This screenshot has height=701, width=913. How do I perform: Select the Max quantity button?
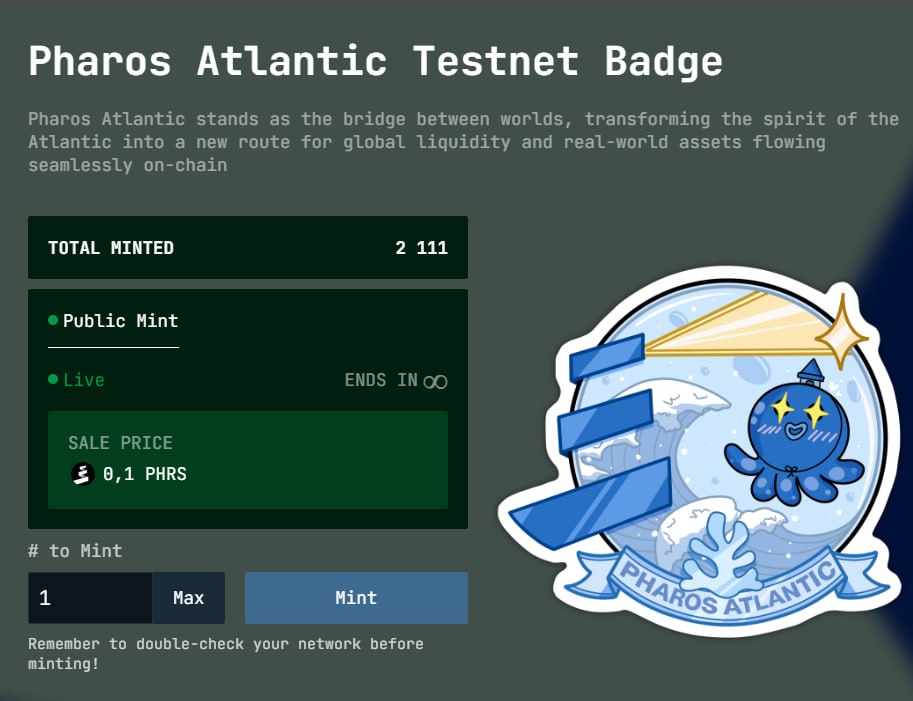coord(189,598)
